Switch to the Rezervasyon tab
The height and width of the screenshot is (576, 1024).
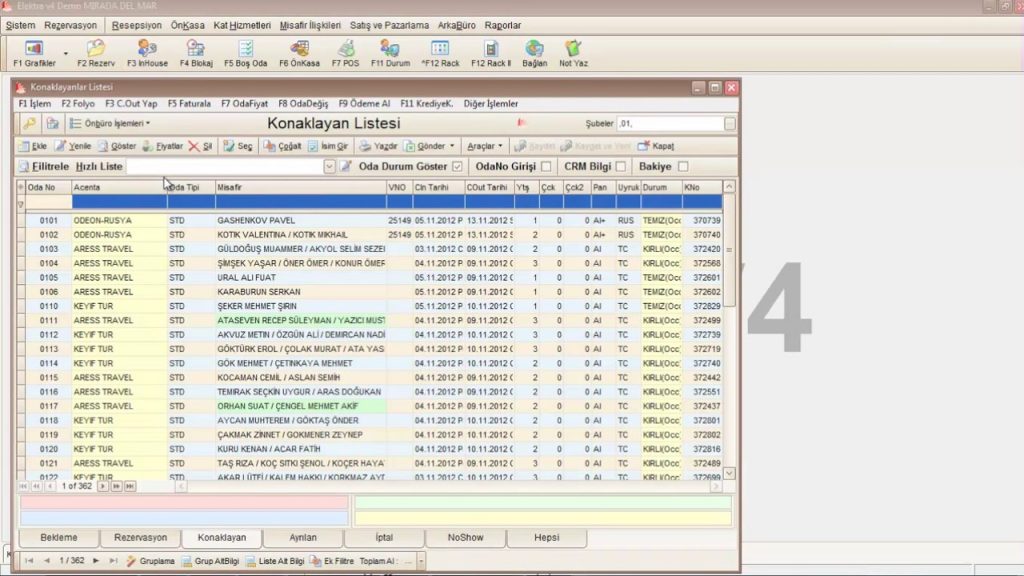[x=140, y=538]
